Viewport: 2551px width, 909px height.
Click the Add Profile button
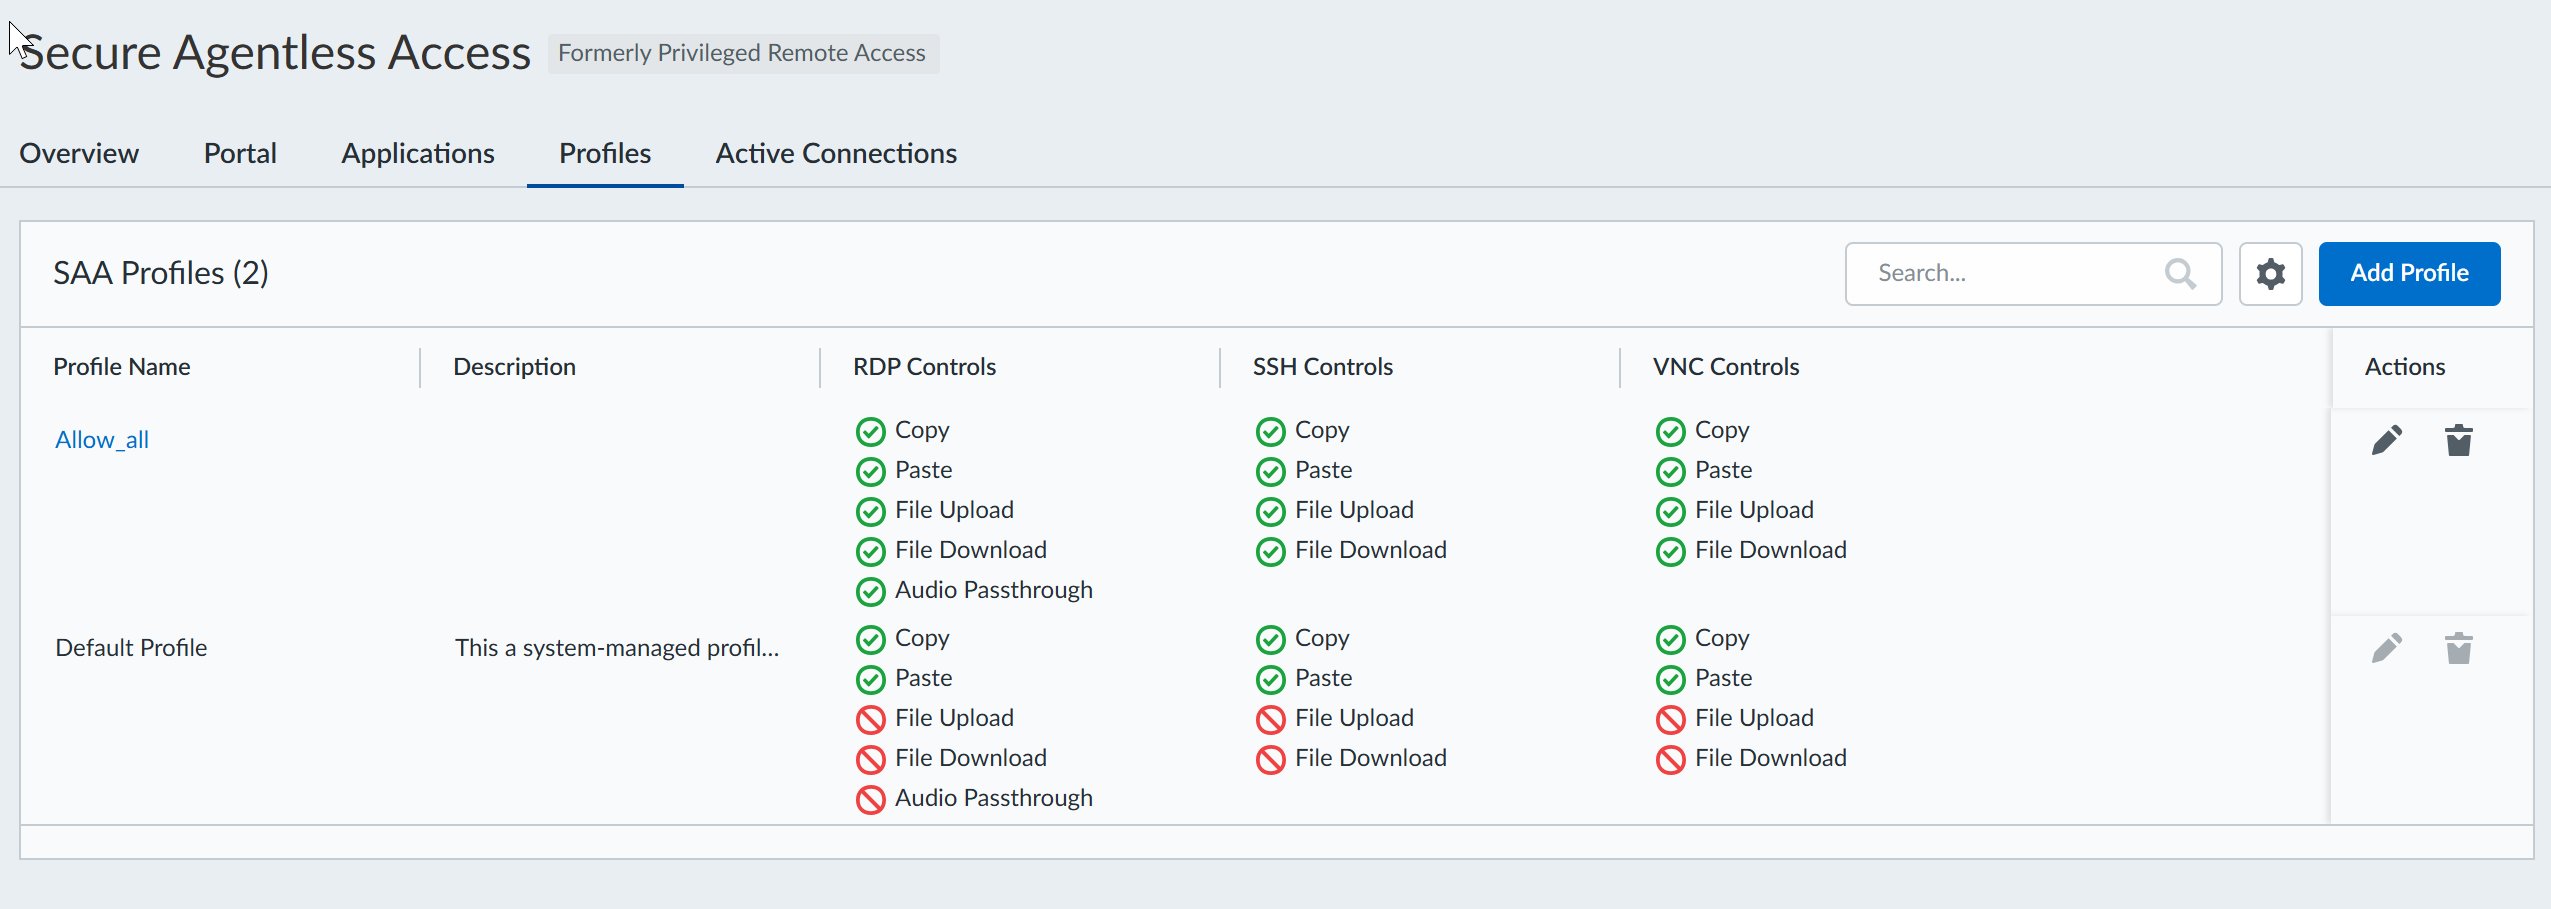2409,274
